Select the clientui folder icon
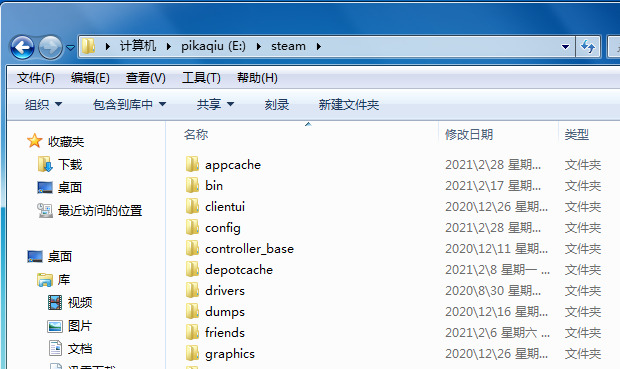Image resolution: width=620 pixels, height=369 pixels. 192,206
